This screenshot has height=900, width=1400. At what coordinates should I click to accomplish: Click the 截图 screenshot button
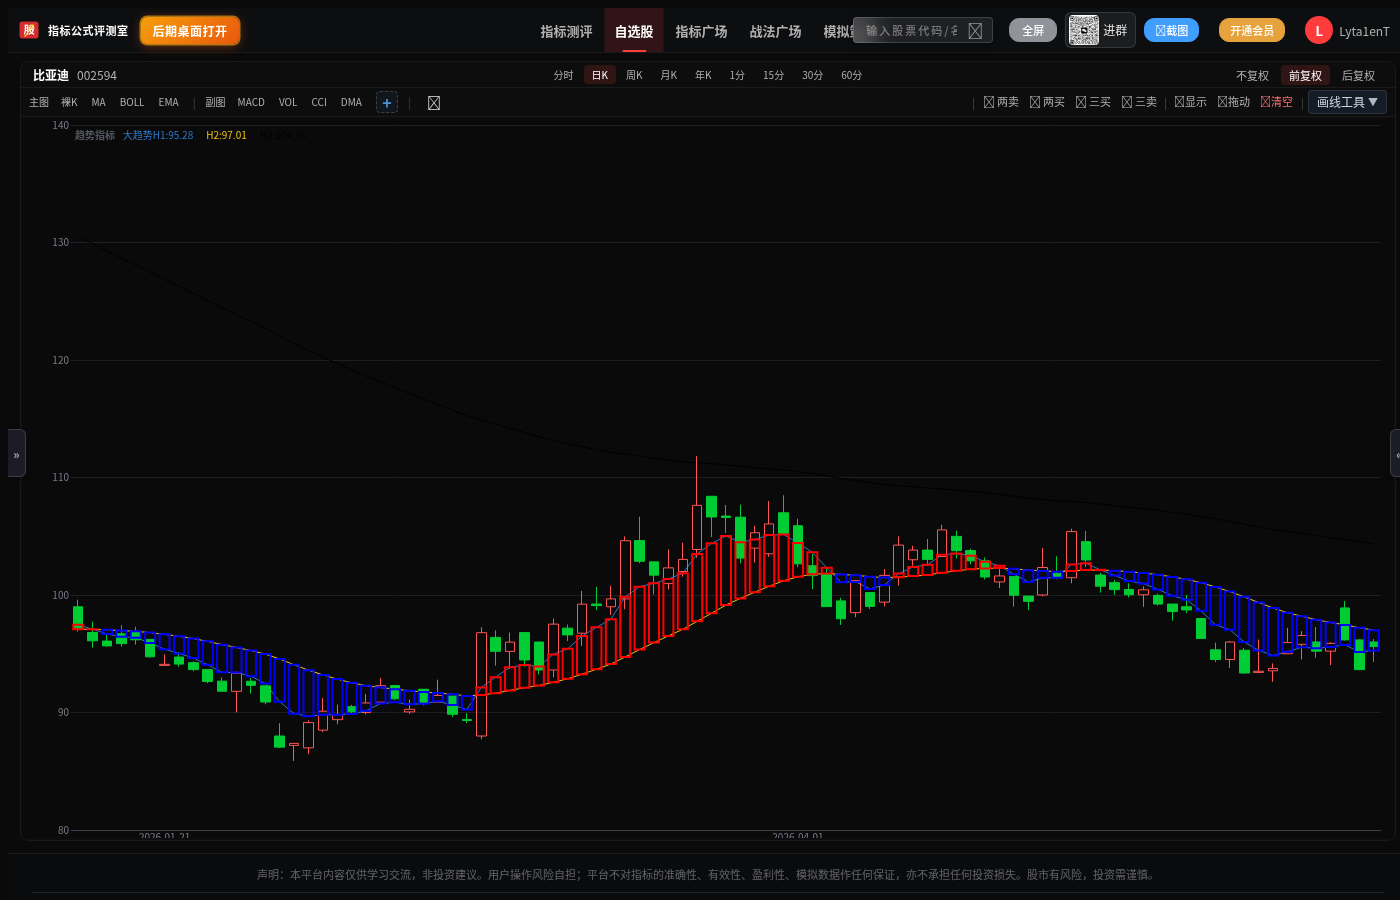[1171, 30]
